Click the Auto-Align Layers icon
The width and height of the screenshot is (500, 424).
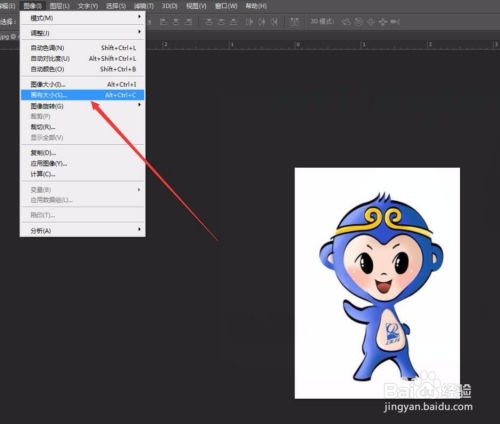click(294, 22)
